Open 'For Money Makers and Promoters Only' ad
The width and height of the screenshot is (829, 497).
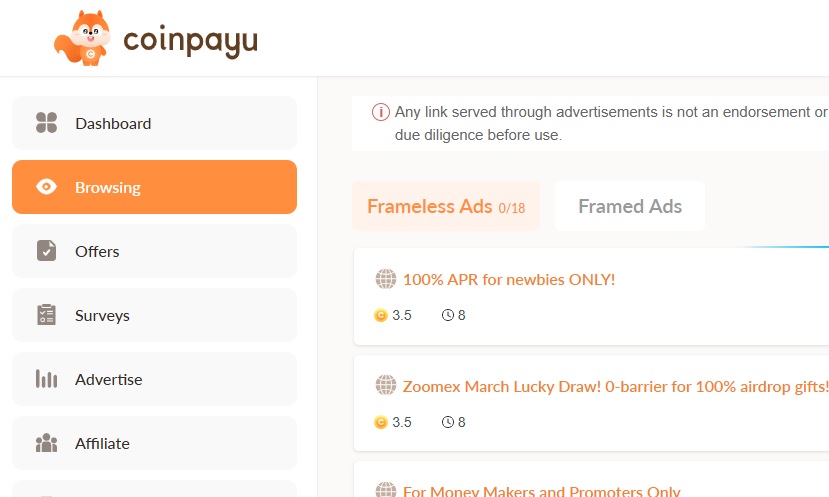(541, 491)
